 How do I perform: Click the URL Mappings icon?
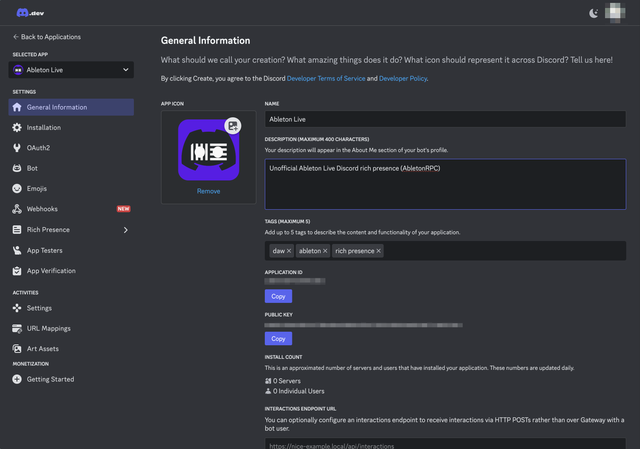17,328
